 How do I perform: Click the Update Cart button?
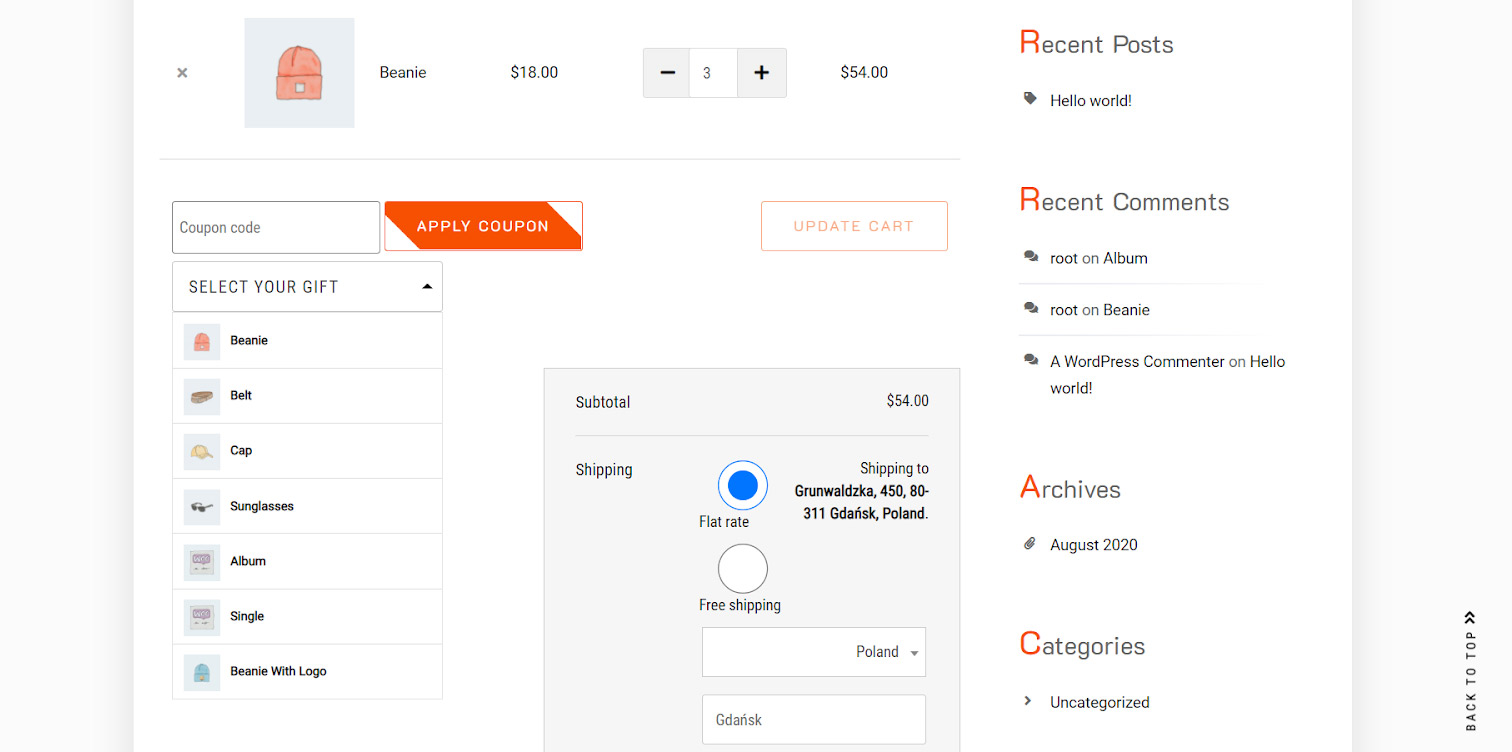coord(853,226)
